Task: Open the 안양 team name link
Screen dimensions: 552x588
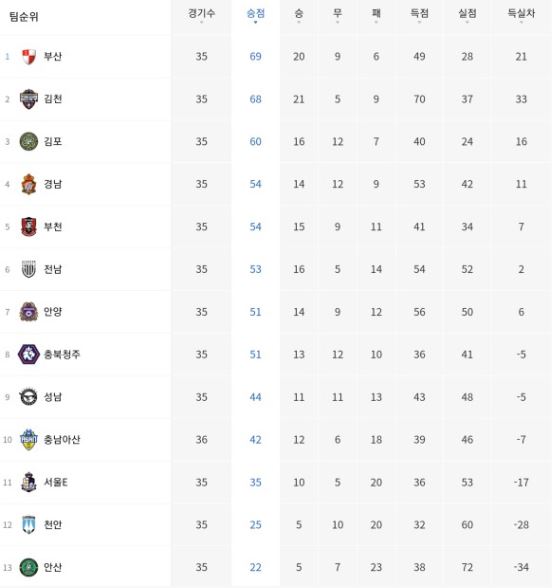Action: point(53,312)
